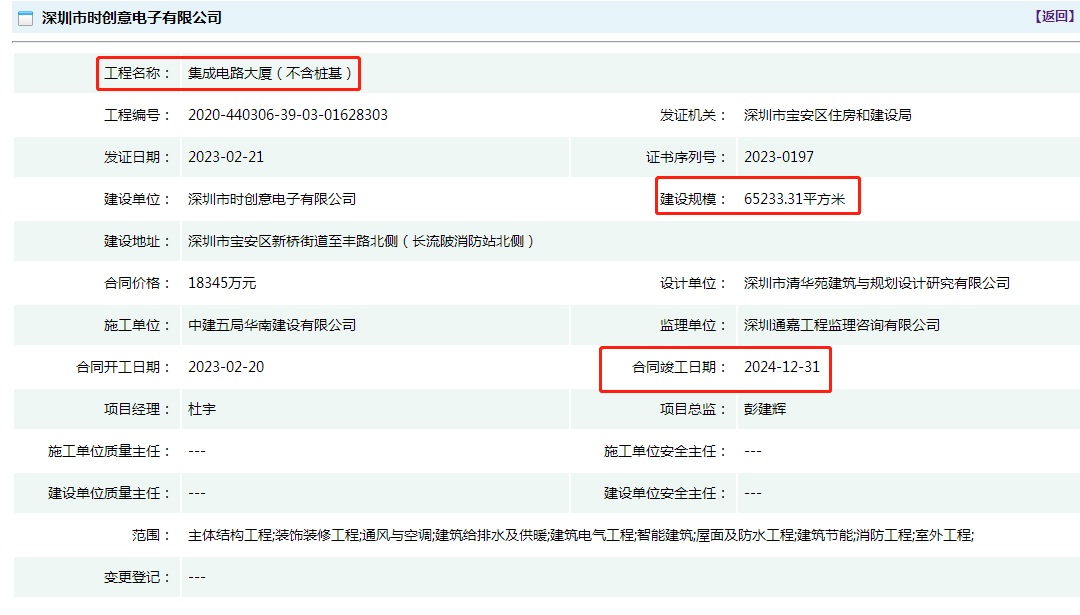The height and width of the screenshot is (615, 1080).
Task: Select the contract price 18345万元
Action: pyautogui.click(x=222, y=283)
